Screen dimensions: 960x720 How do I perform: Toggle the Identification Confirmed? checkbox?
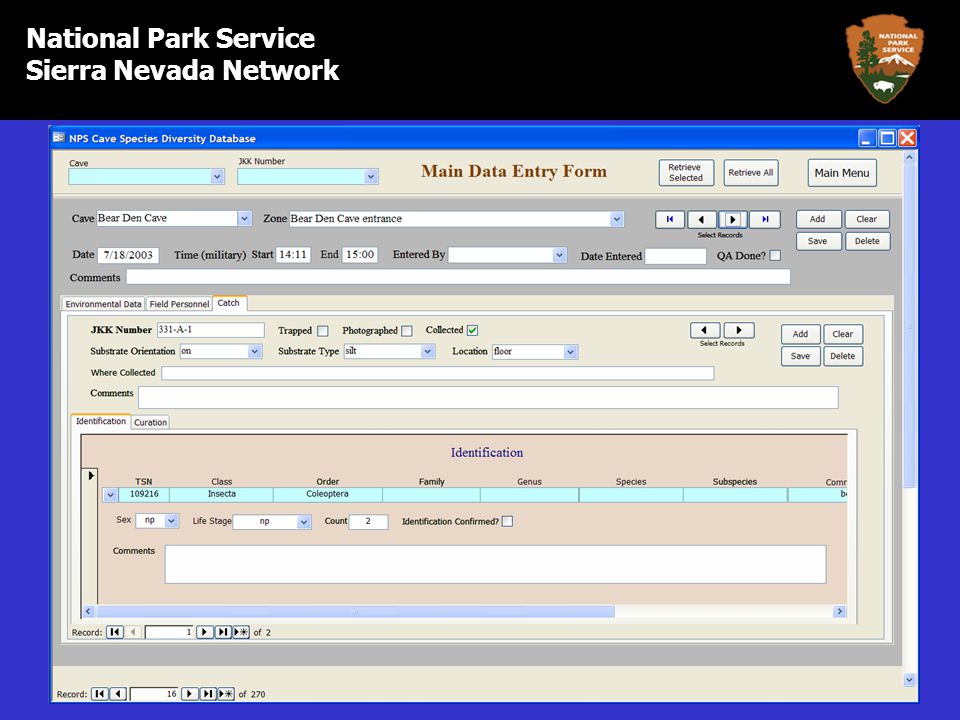[x=507, y=522]
